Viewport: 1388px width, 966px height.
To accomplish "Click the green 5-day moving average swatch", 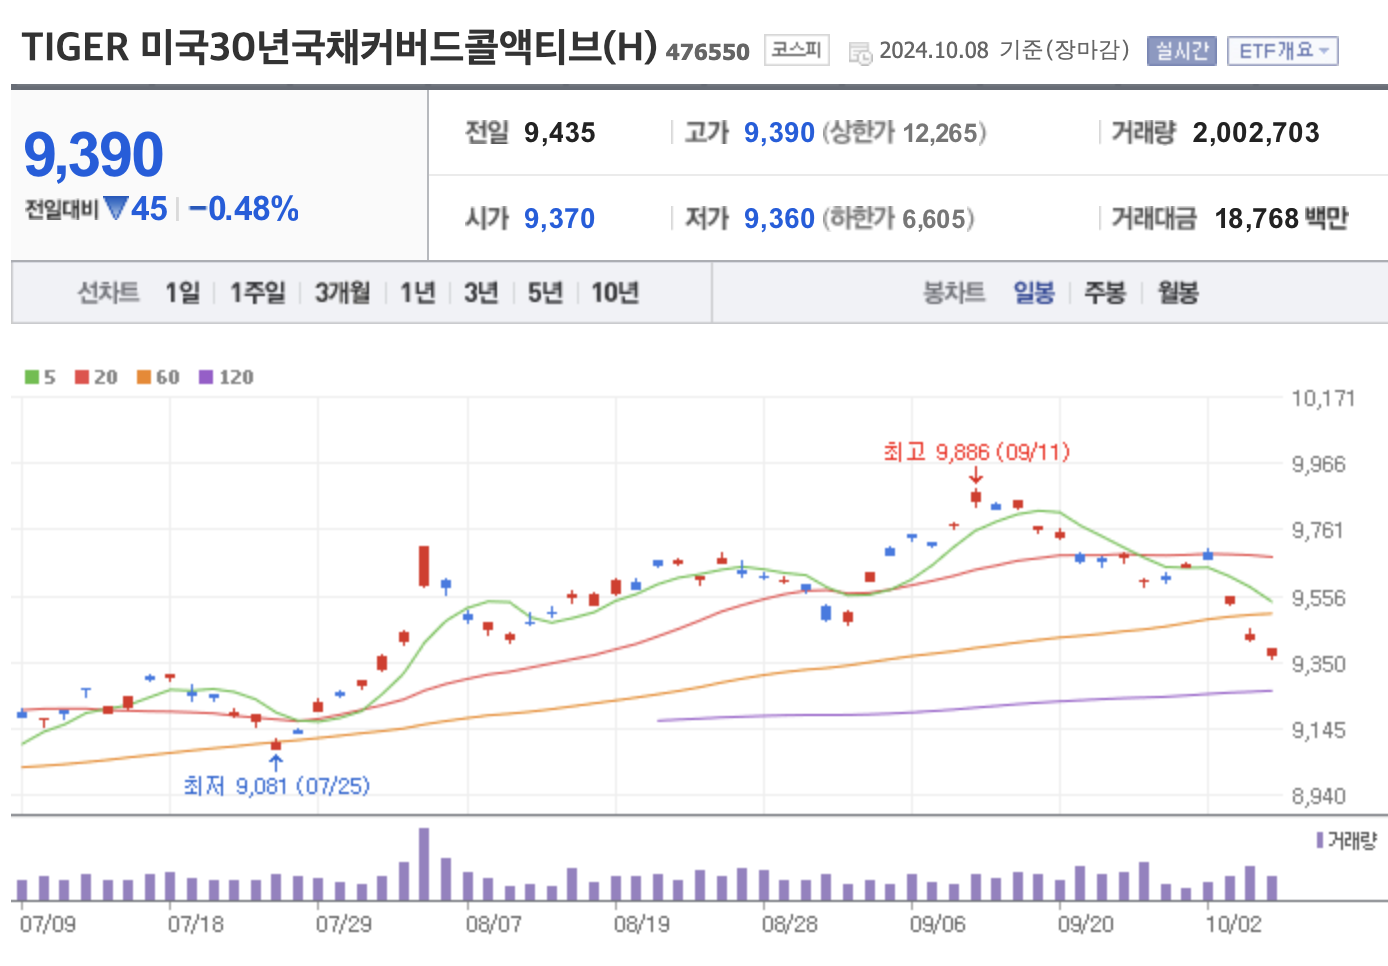I will pyautogui.click(x=32, y=377).
